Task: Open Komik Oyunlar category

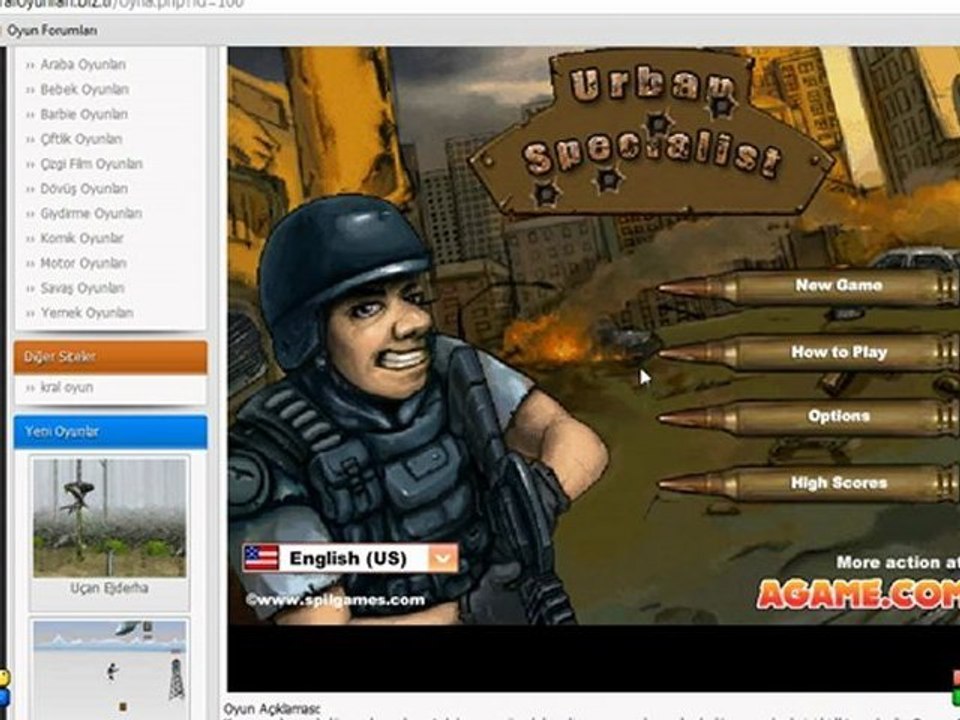Action: coord(81,239)
